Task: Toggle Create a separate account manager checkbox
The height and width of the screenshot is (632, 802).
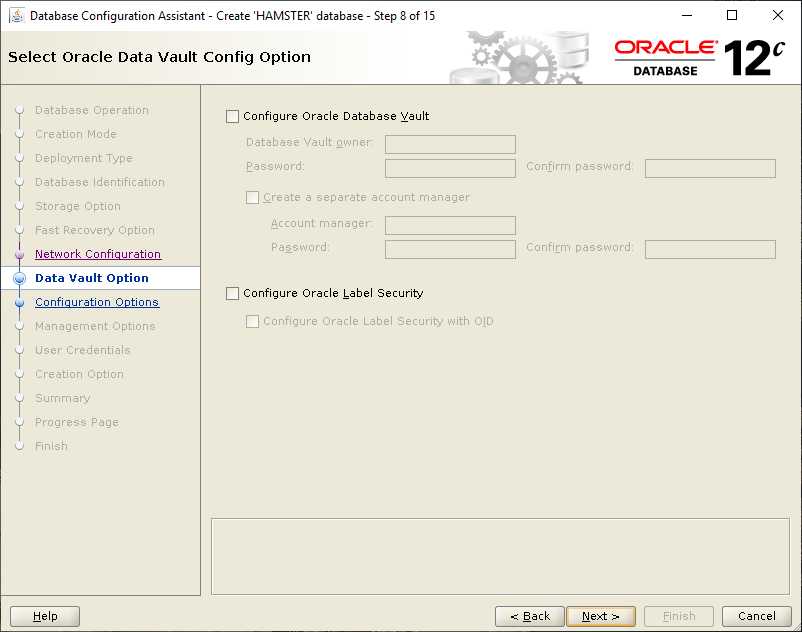Action: coord(252,197)
